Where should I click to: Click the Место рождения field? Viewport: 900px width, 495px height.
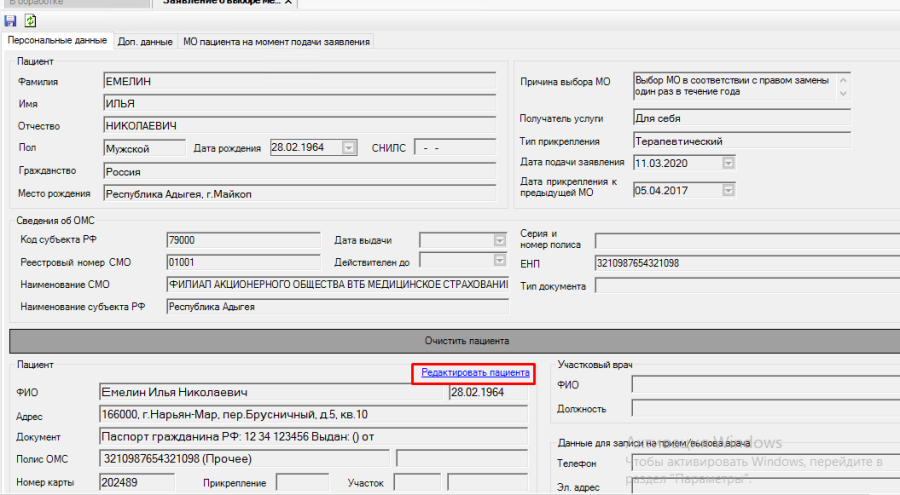click(x=300, y=194)
